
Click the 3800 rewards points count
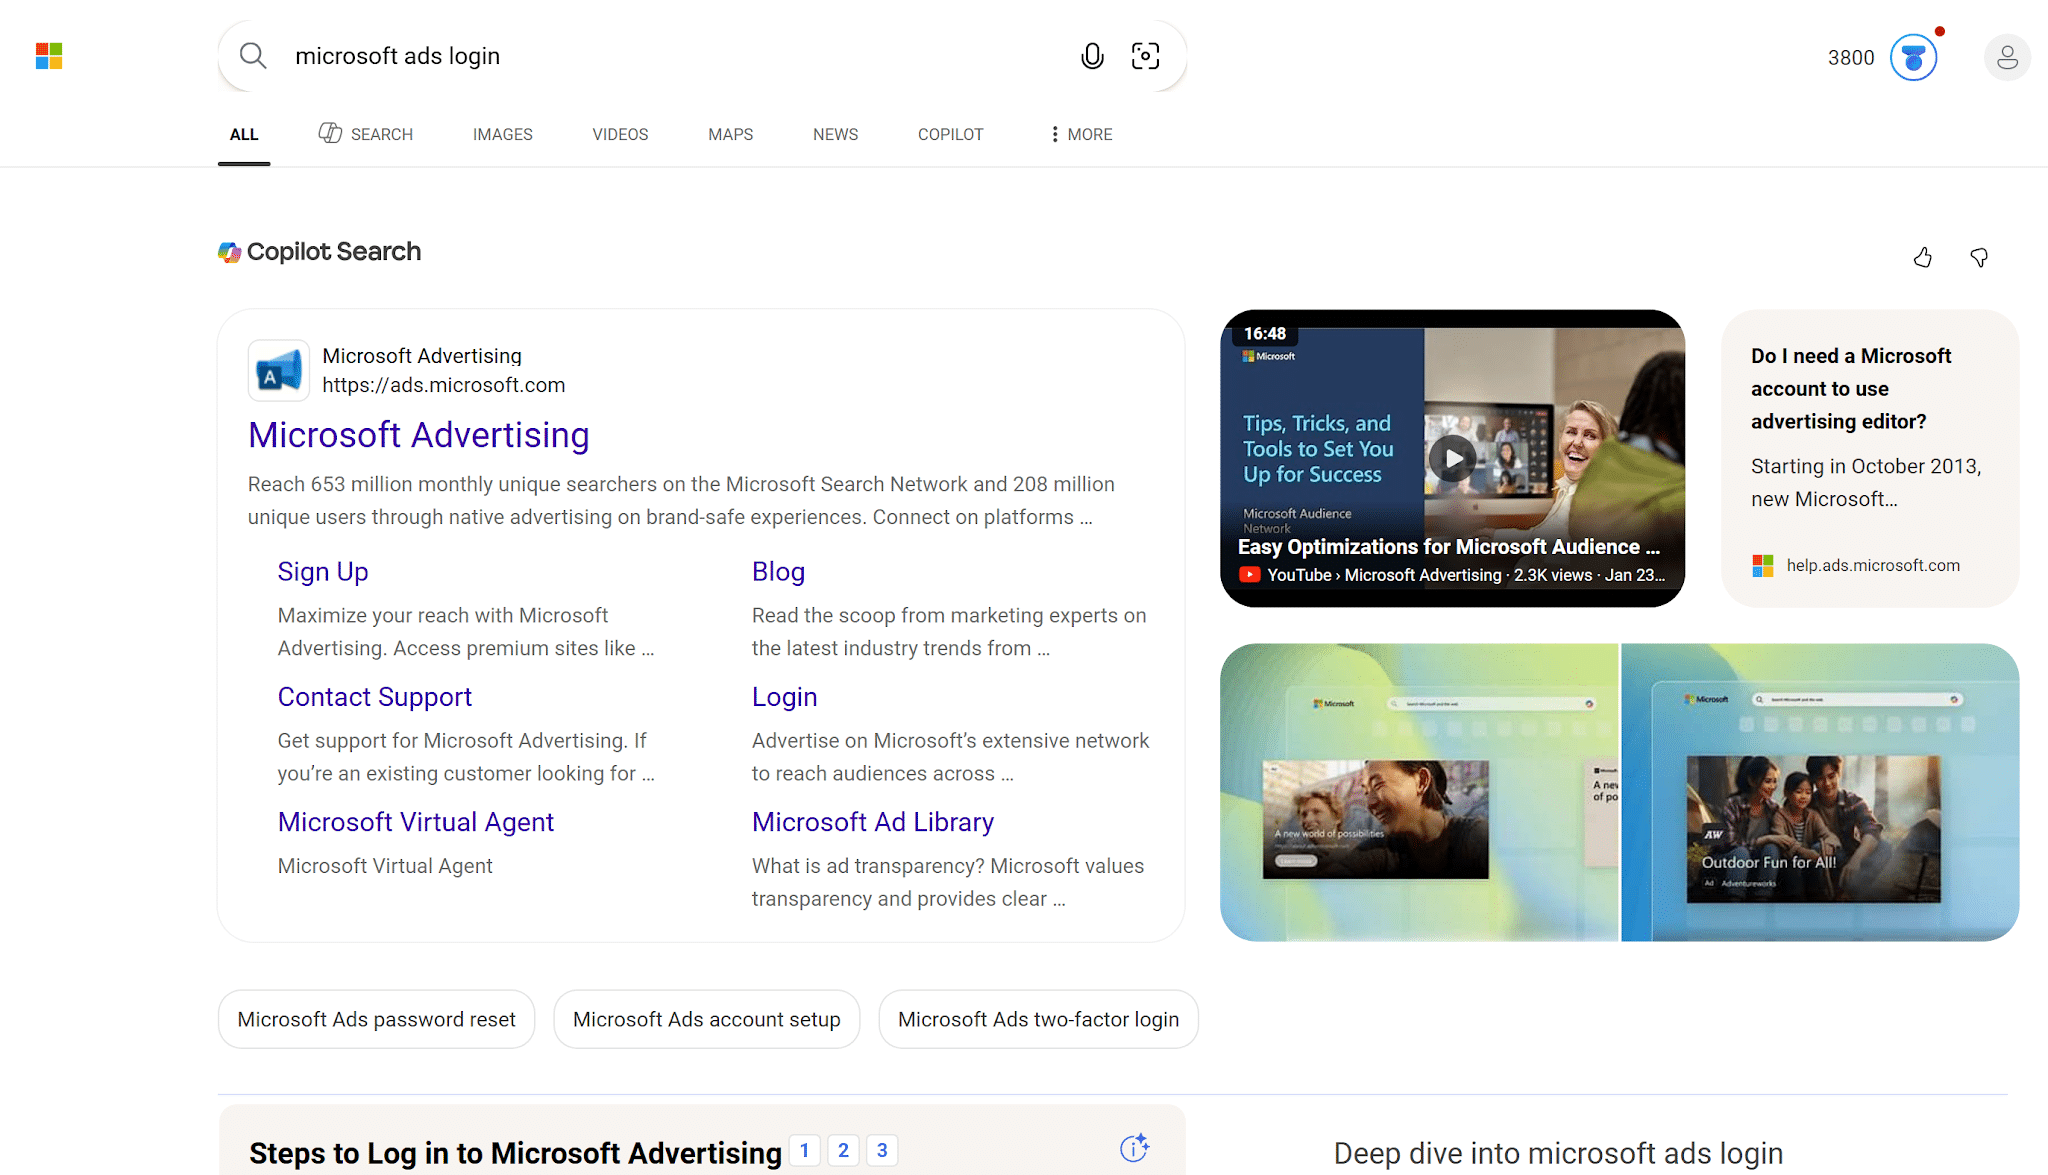[x=1851, y=58]
